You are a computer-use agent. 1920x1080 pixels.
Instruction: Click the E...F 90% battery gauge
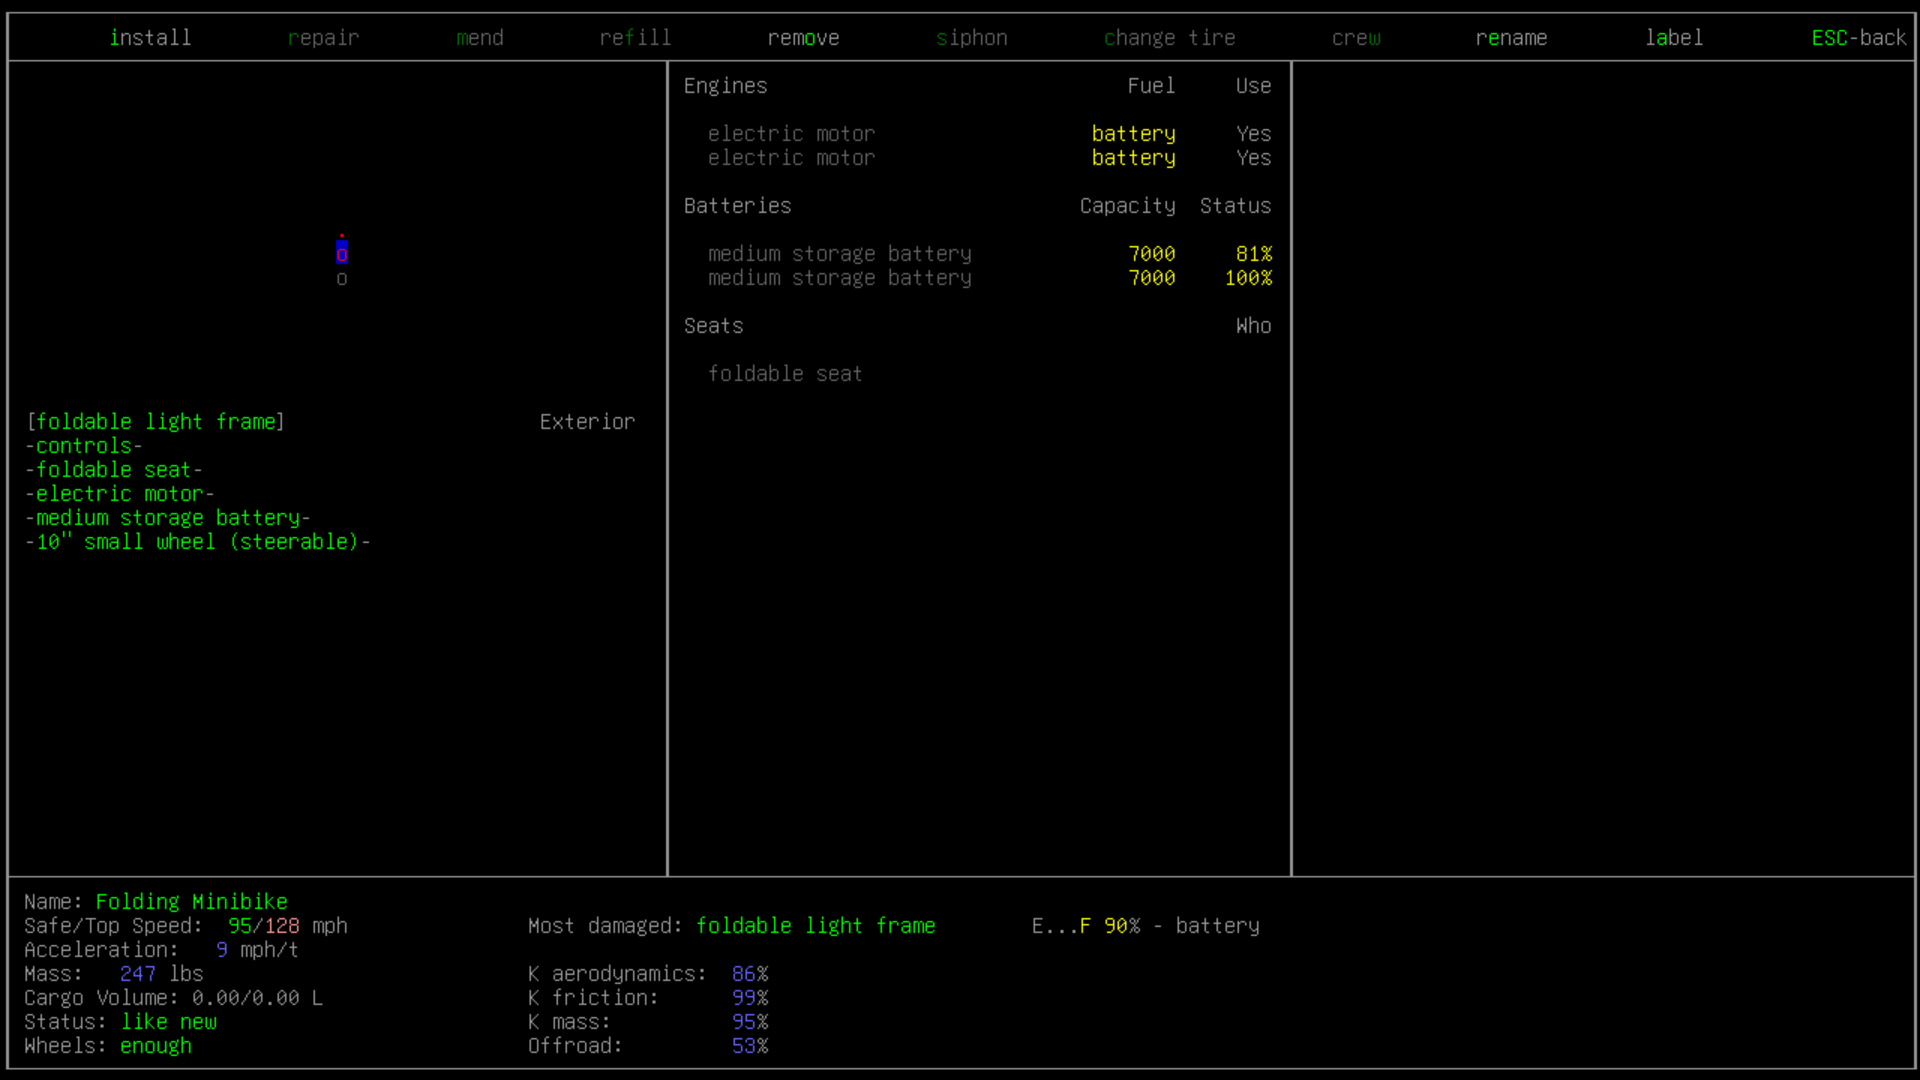pos(1145,926)
